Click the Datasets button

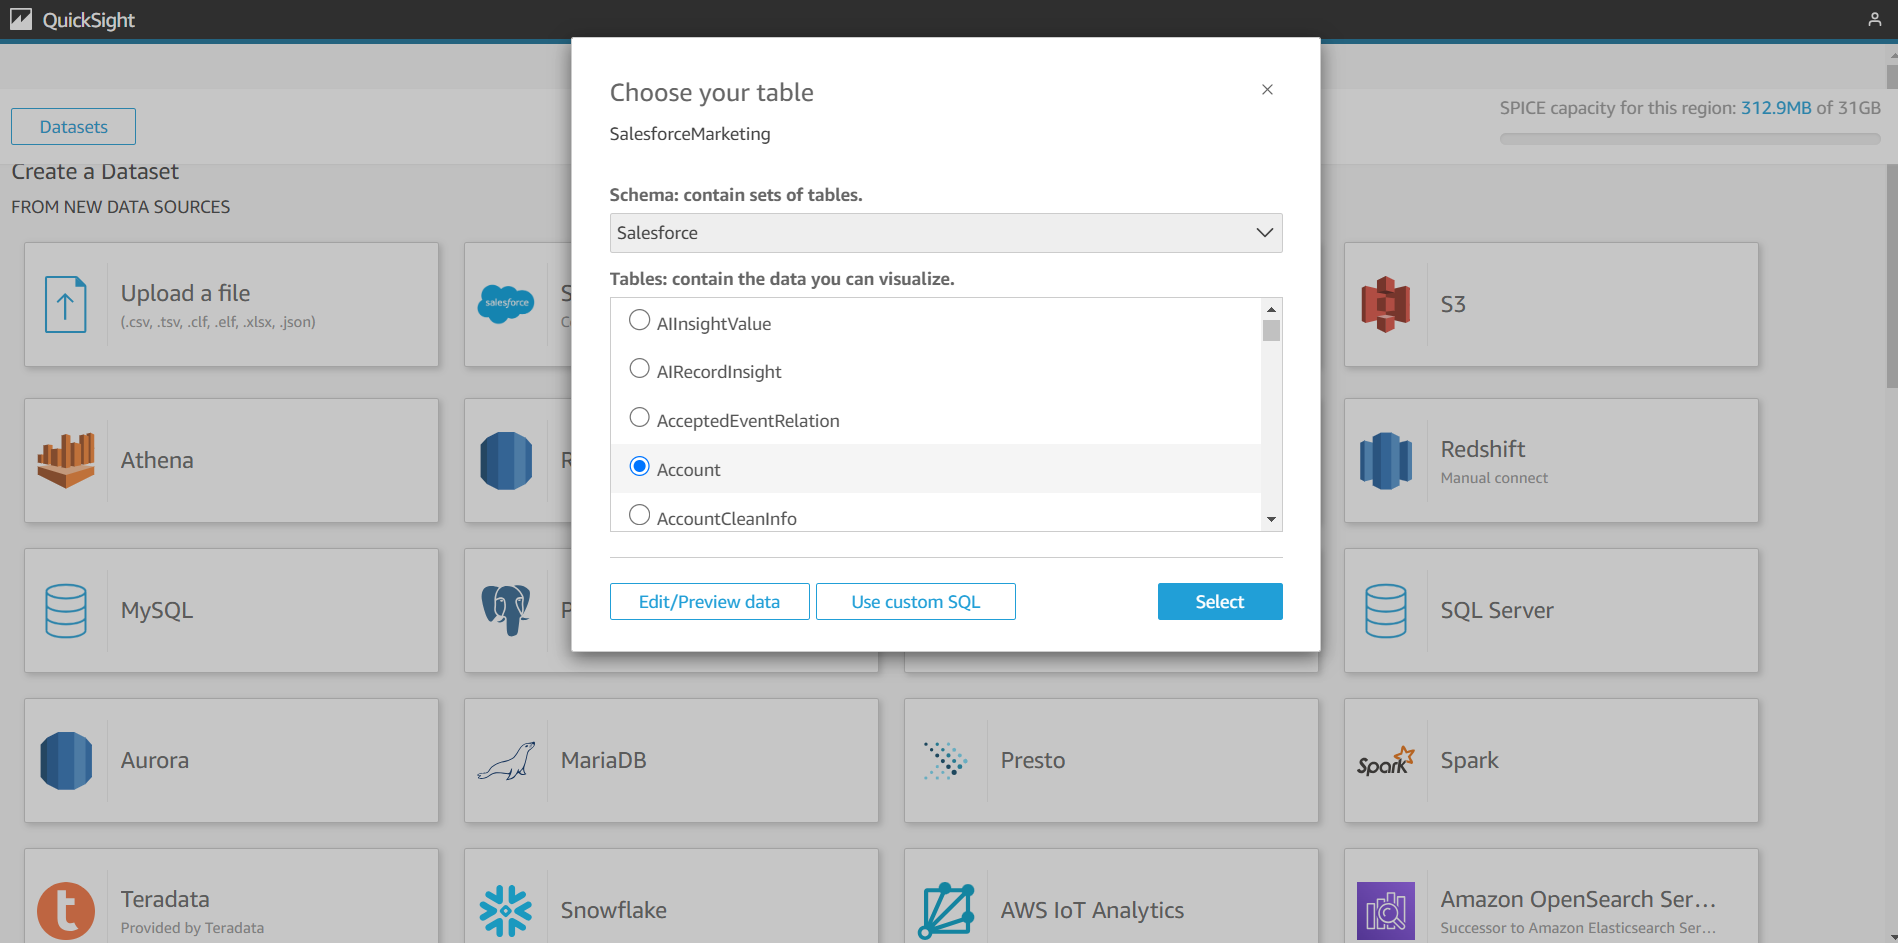tap(74, 127)
